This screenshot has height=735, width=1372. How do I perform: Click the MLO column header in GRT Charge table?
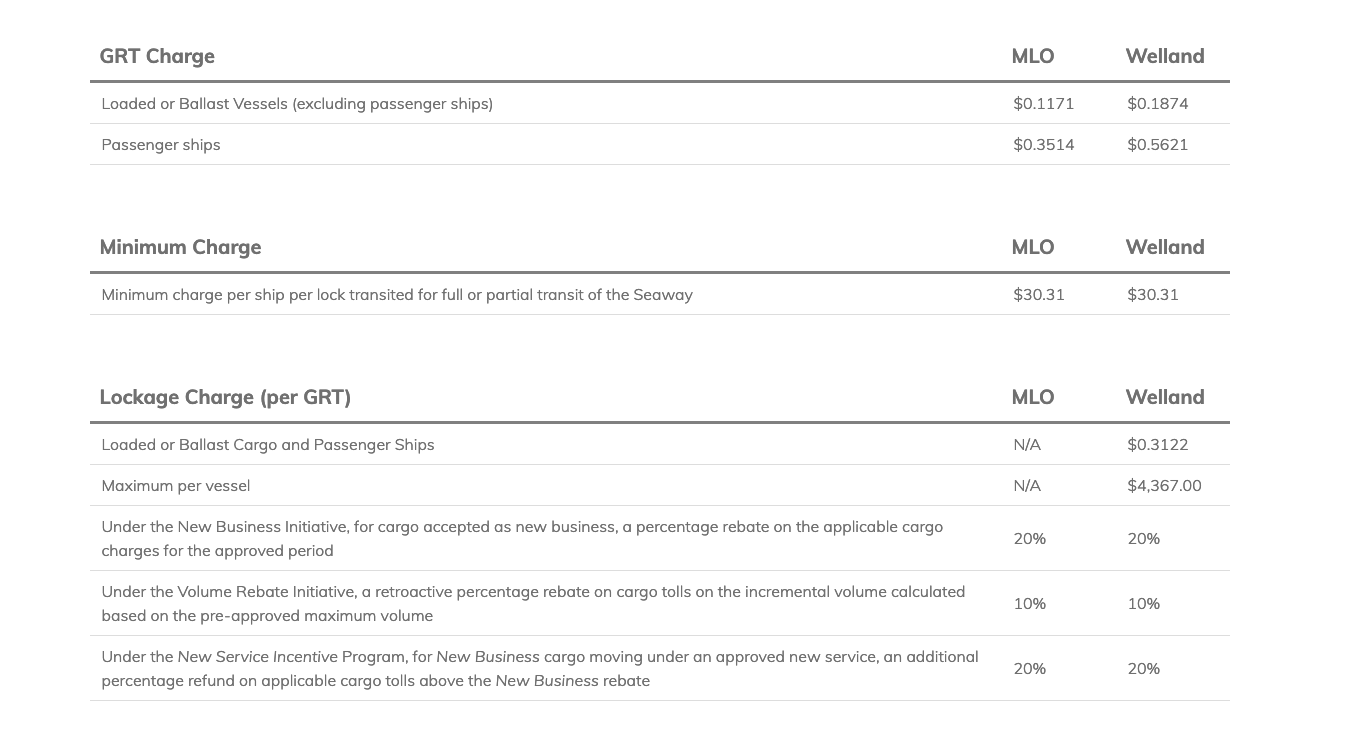(1033, 56)
